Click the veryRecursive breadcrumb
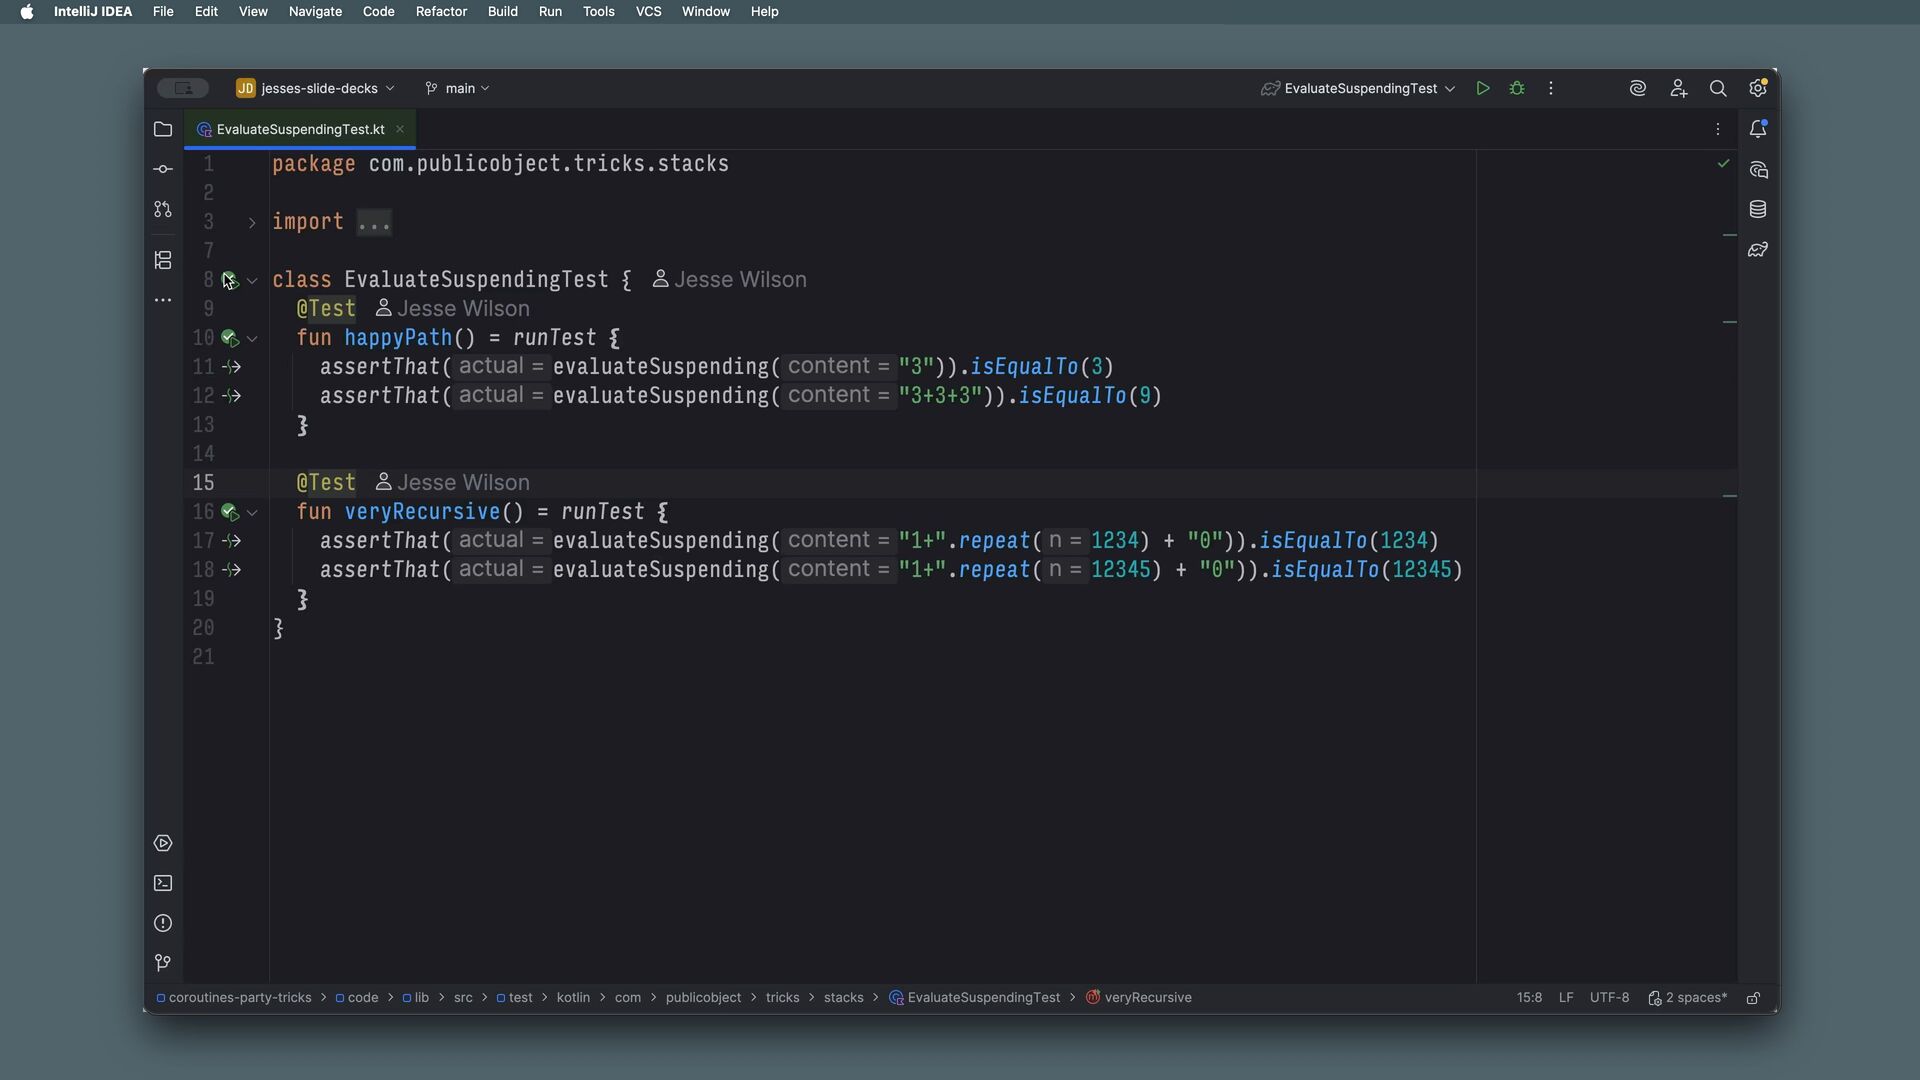Image resolution: width=1920 pixels, height=1080 pixels. [1147, 998]
